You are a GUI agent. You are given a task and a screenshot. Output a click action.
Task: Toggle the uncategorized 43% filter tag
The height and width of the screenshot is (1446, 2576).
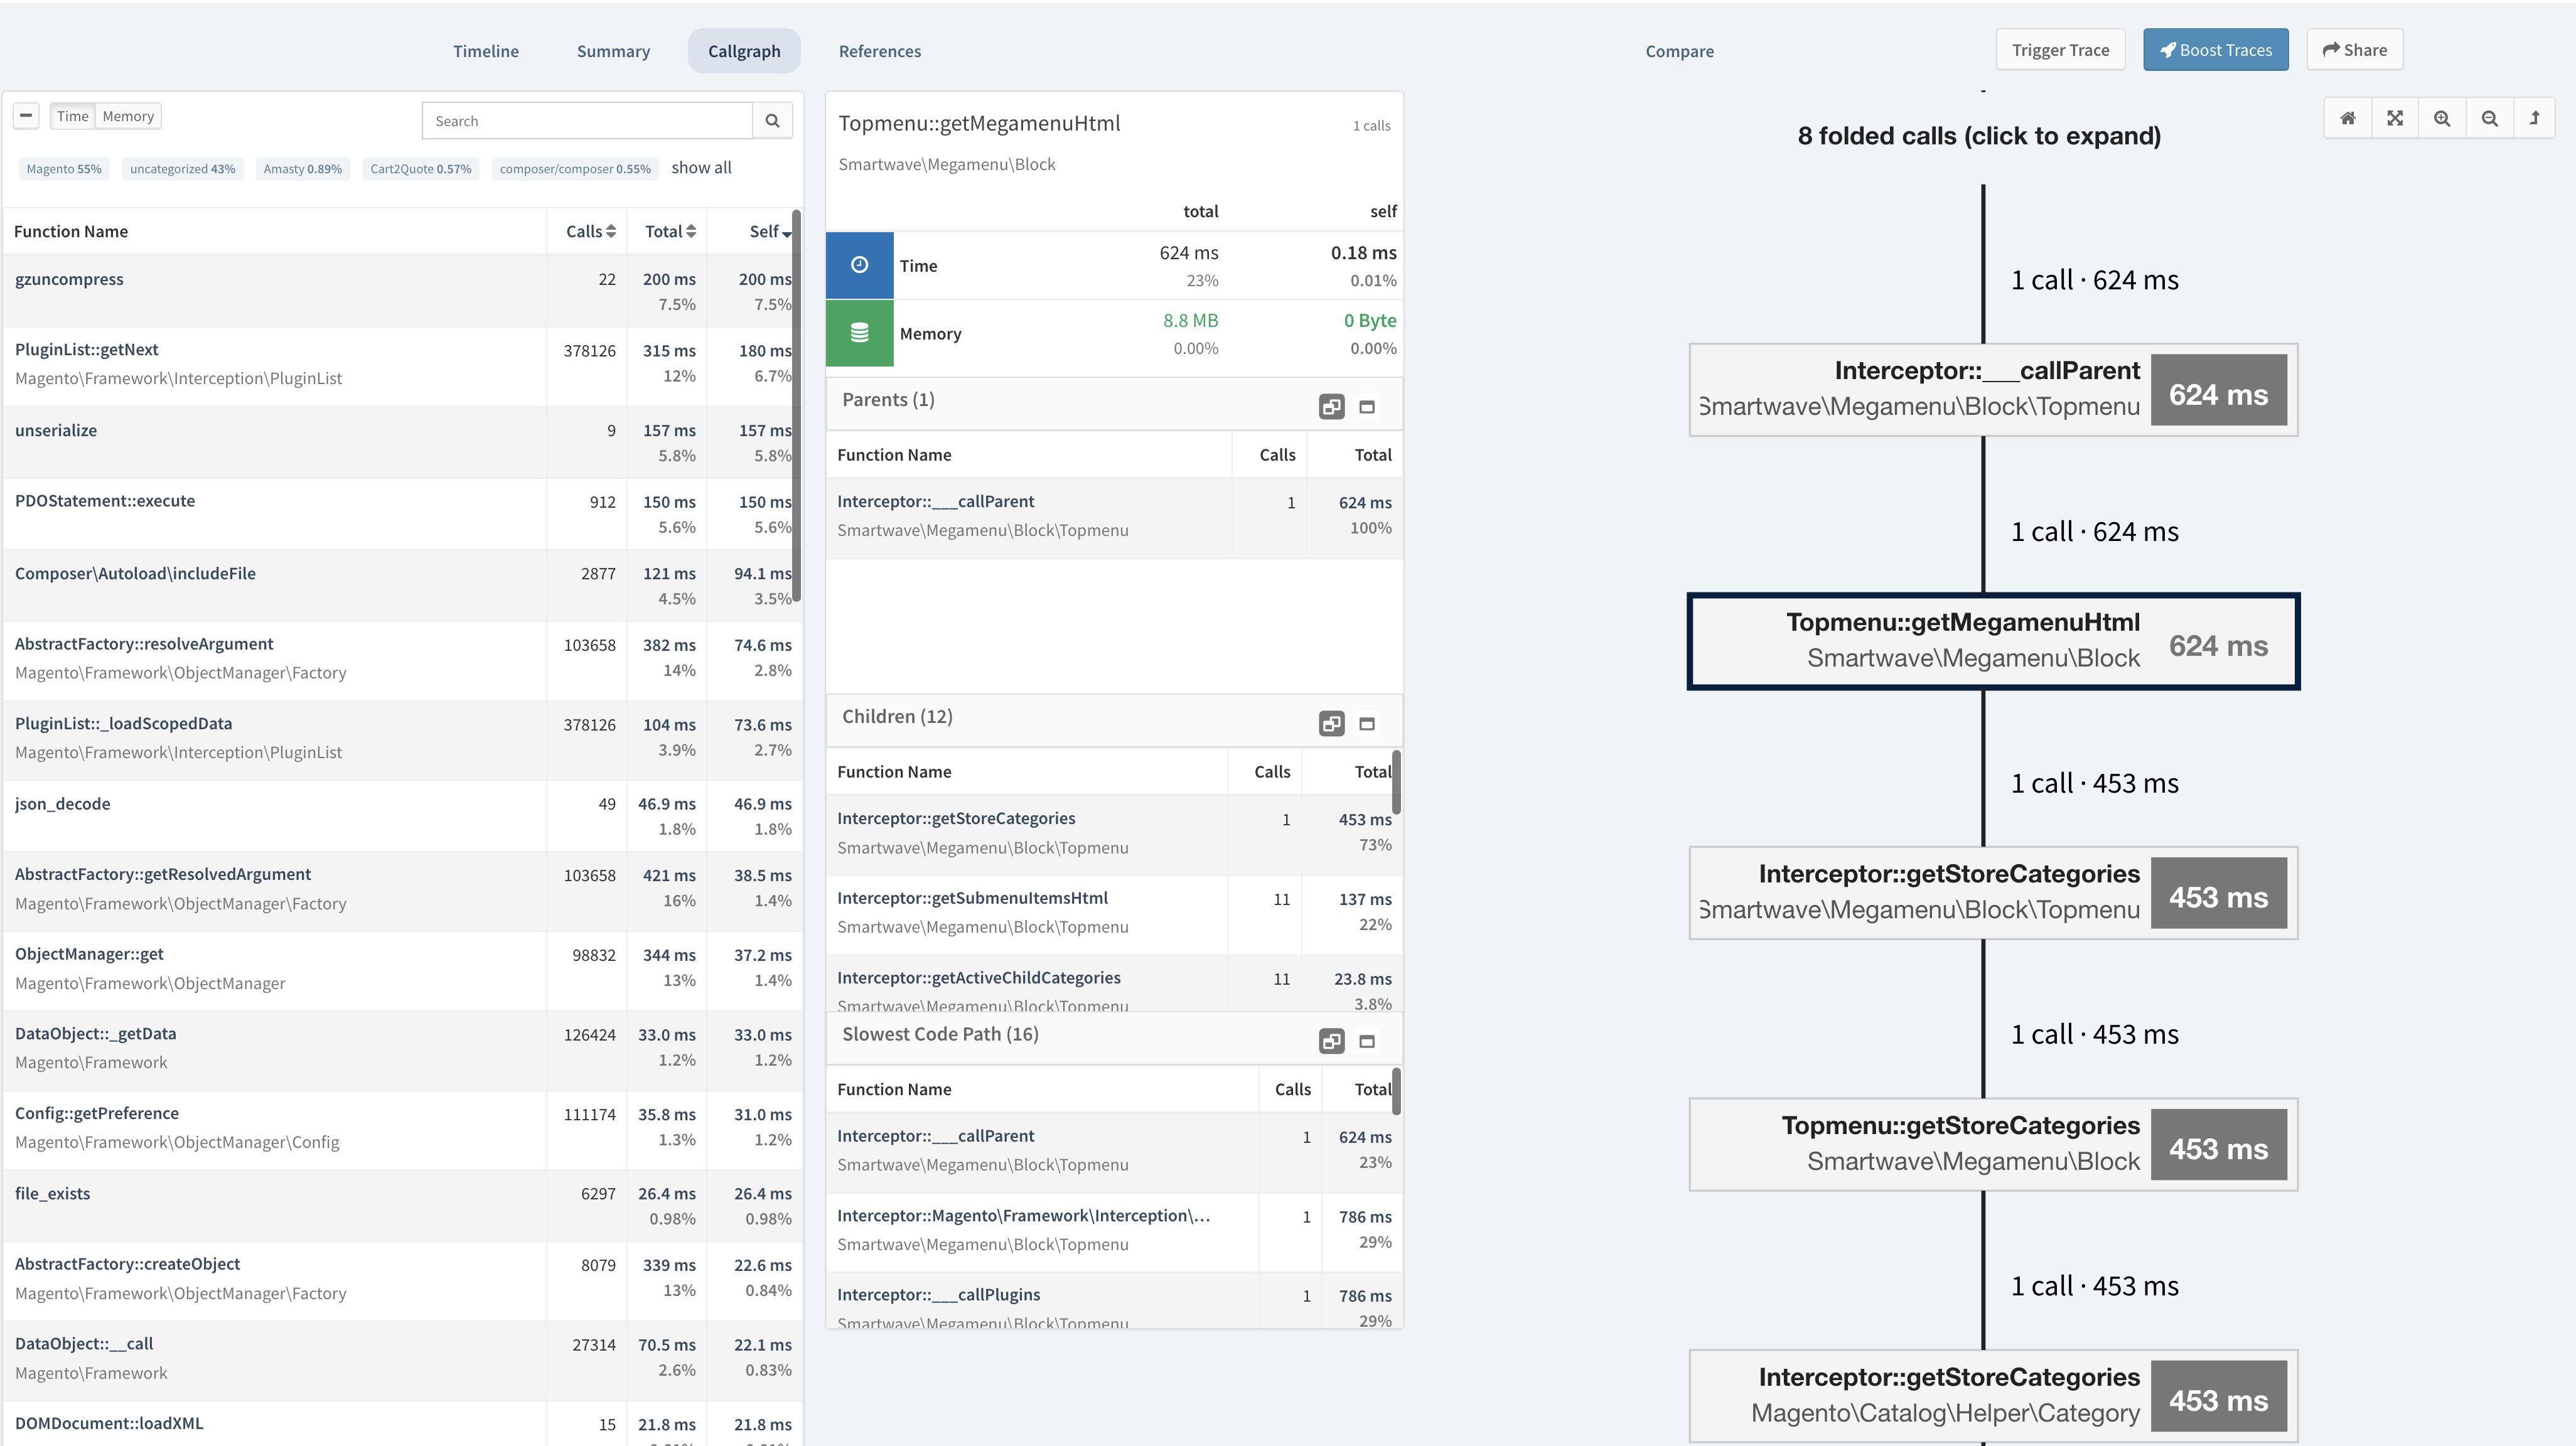point(182,169)
